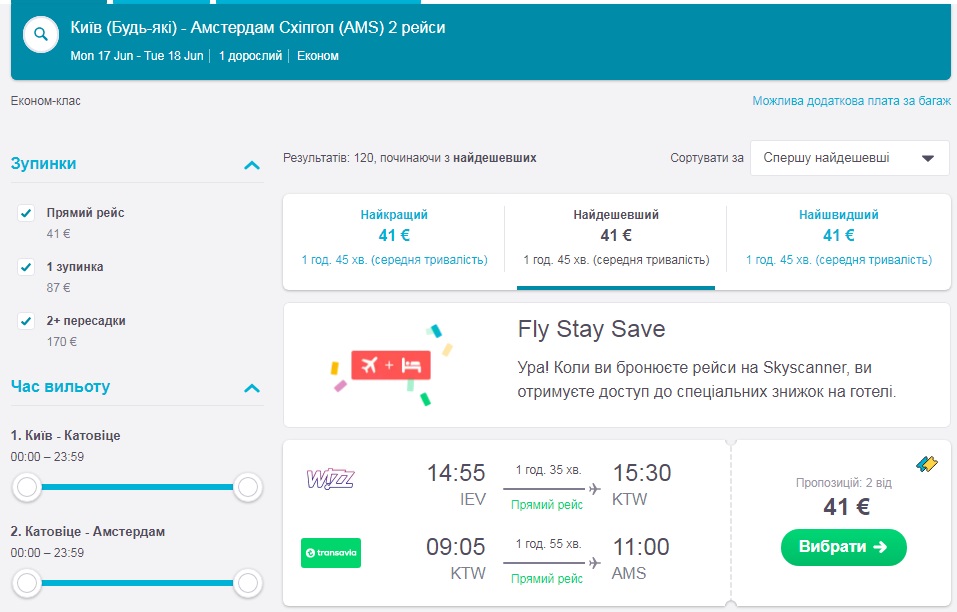Uncheck the Прямий рейс checkbox

point(27,213)
